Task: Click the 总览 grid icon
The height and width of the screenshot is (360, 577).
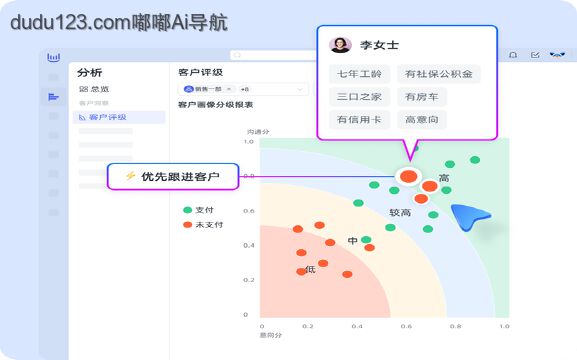Action: tap(84, 89)
